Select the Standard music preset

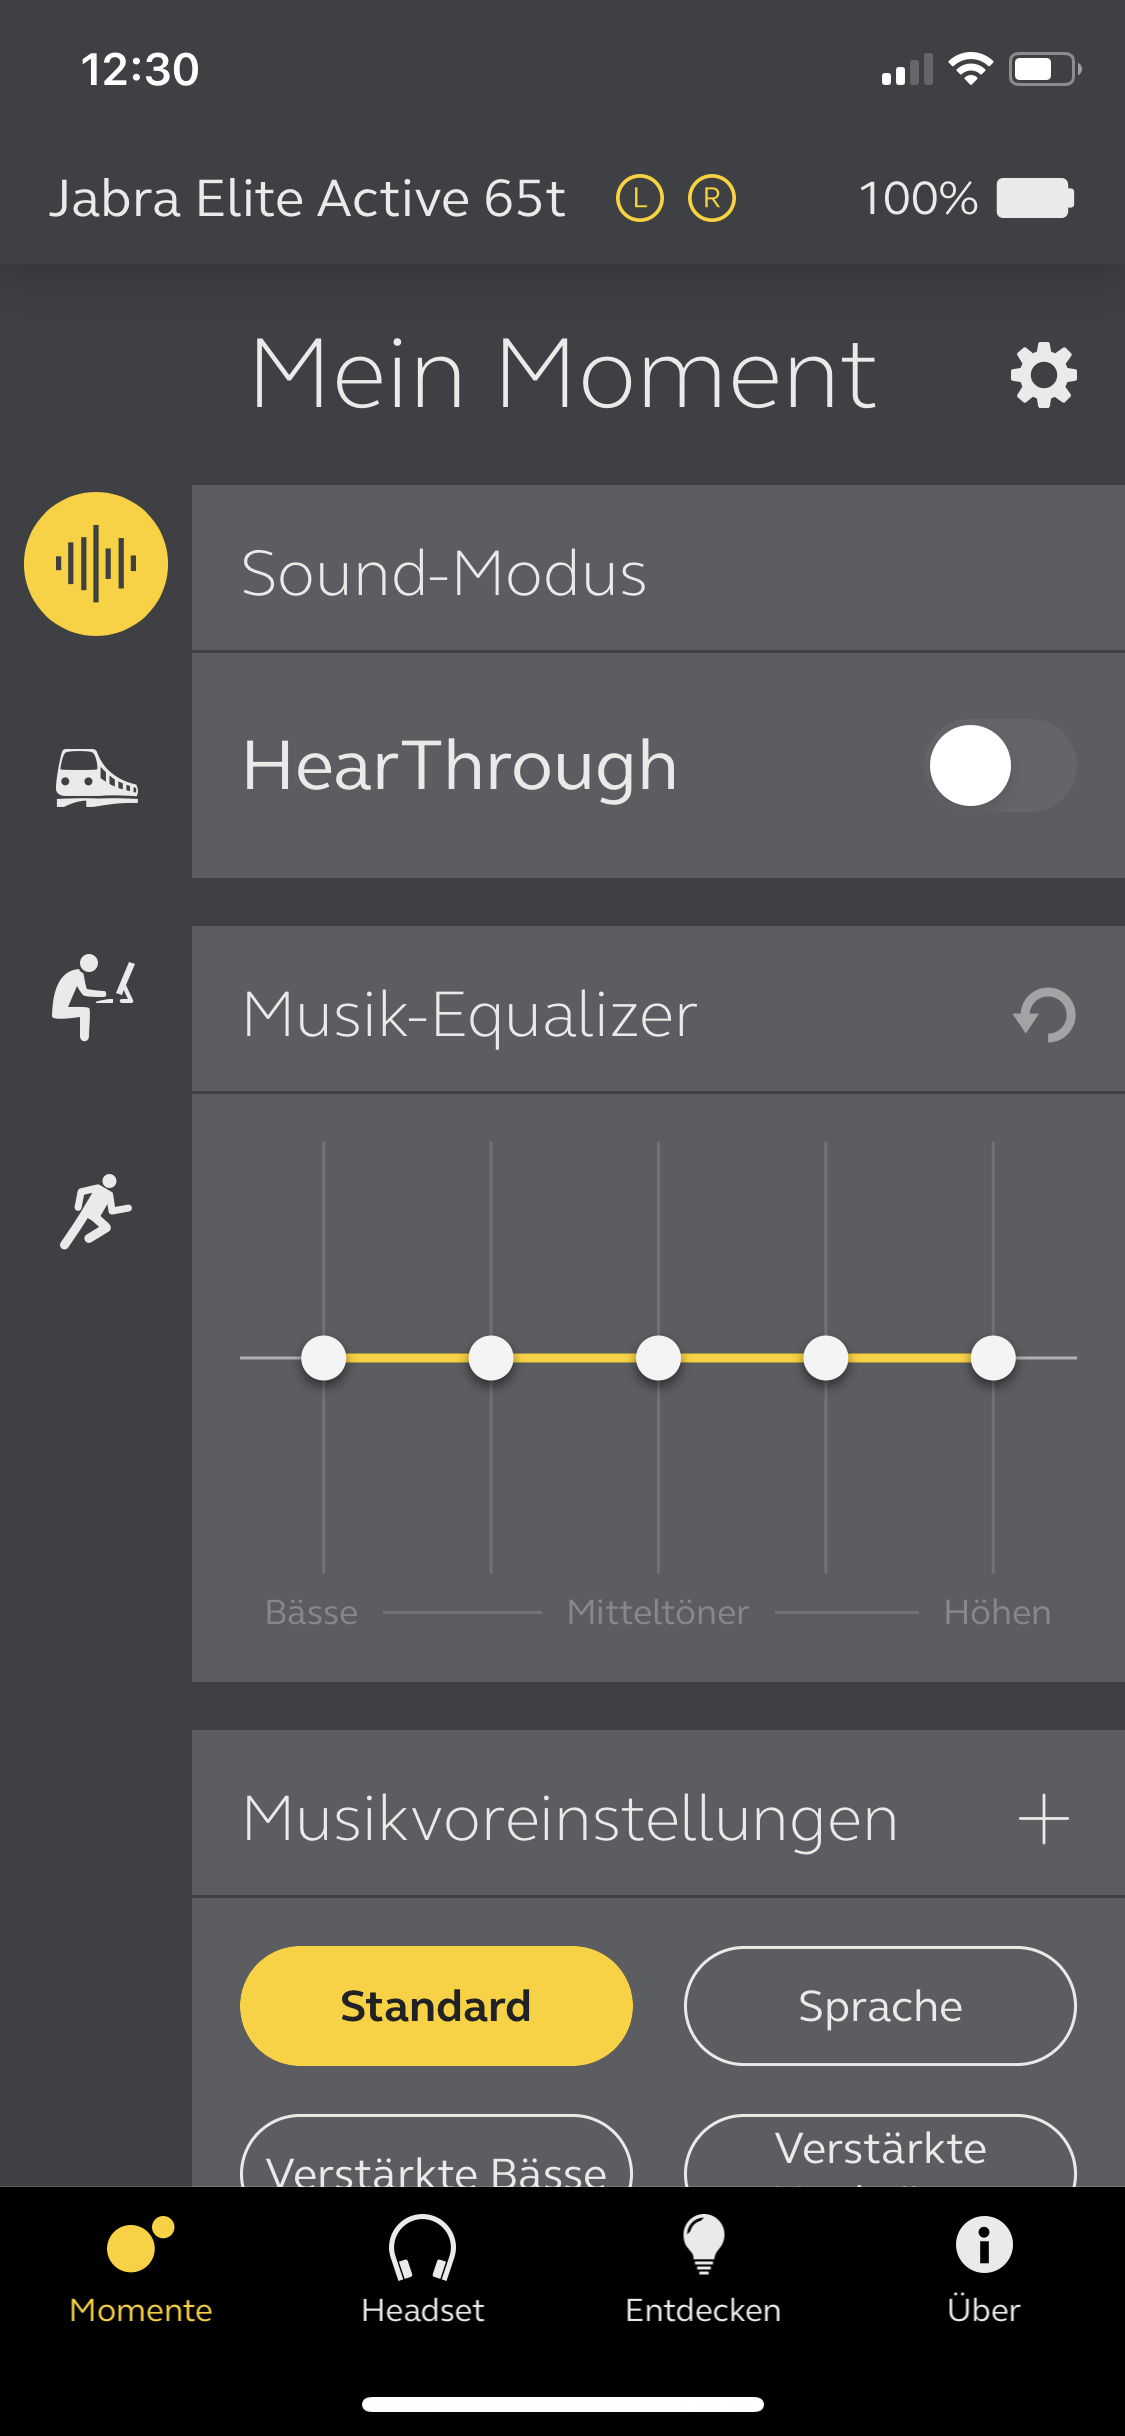point(436,2006)
